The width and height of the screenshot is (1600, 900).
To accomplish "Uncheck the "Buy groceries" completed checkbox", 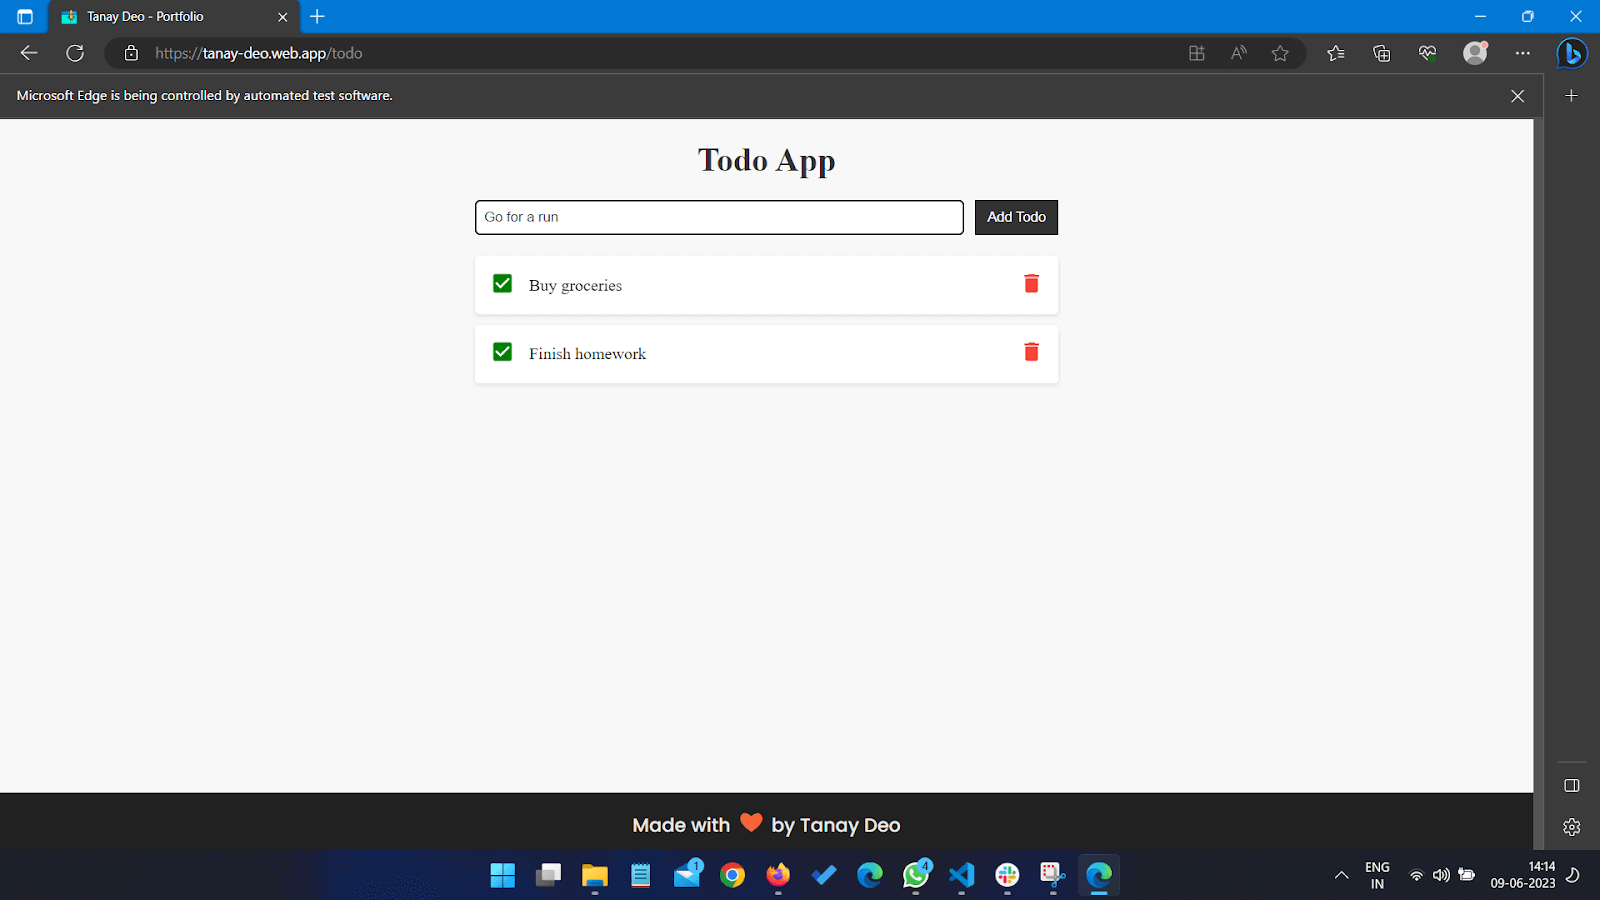I will (501, 283).
